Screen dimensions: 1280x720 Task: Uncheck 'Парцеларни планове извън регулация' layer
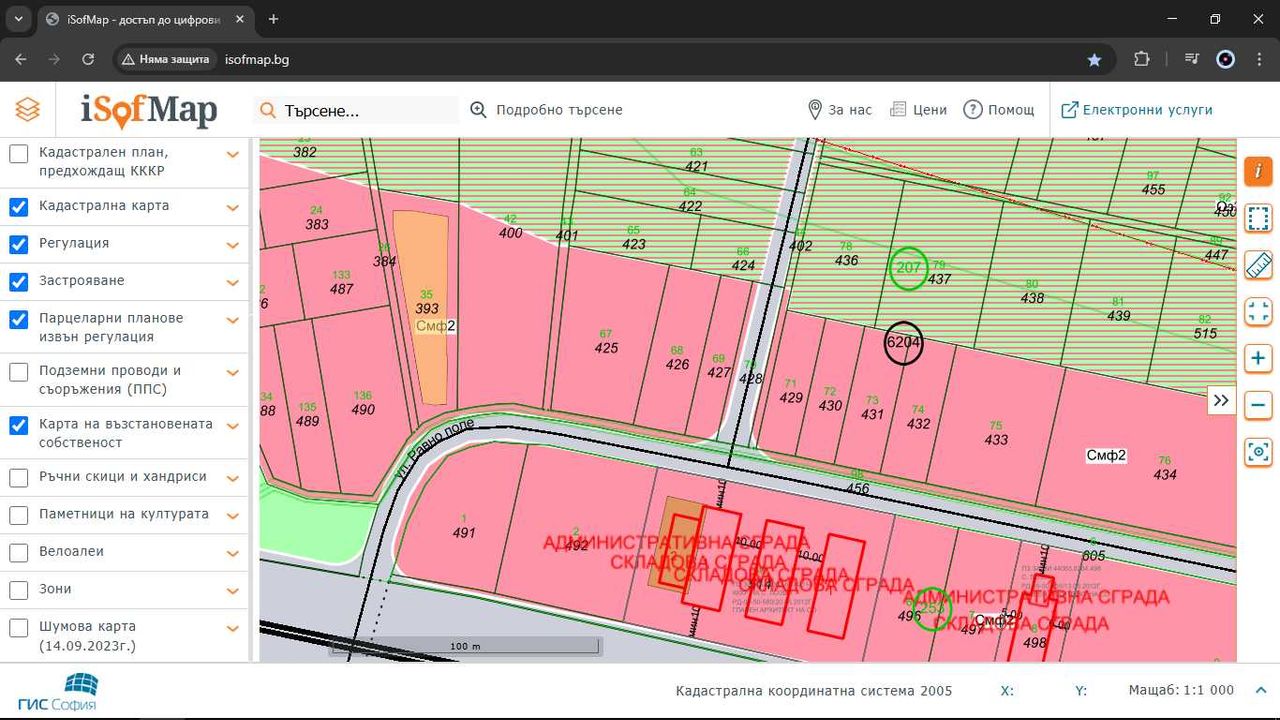(x=19, y=319)
